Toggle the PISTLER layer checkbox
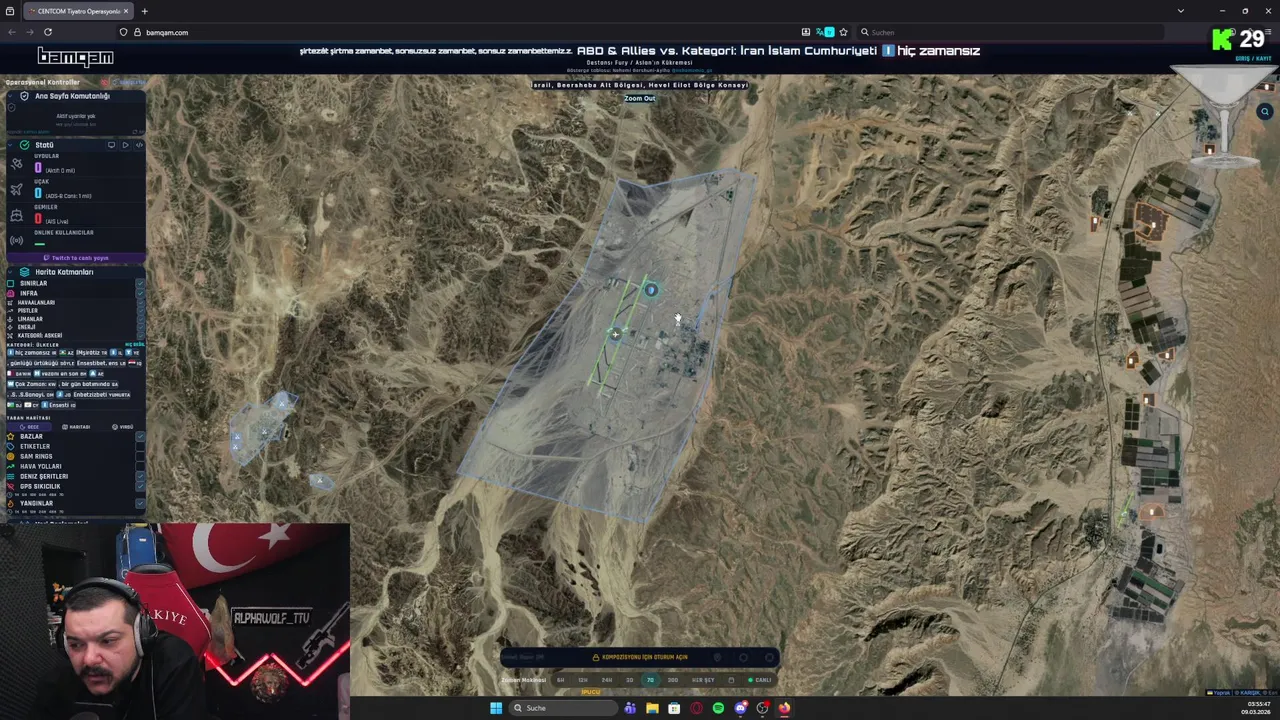The width and height of the screenshot is (1280, 720). tap(140, 311)
